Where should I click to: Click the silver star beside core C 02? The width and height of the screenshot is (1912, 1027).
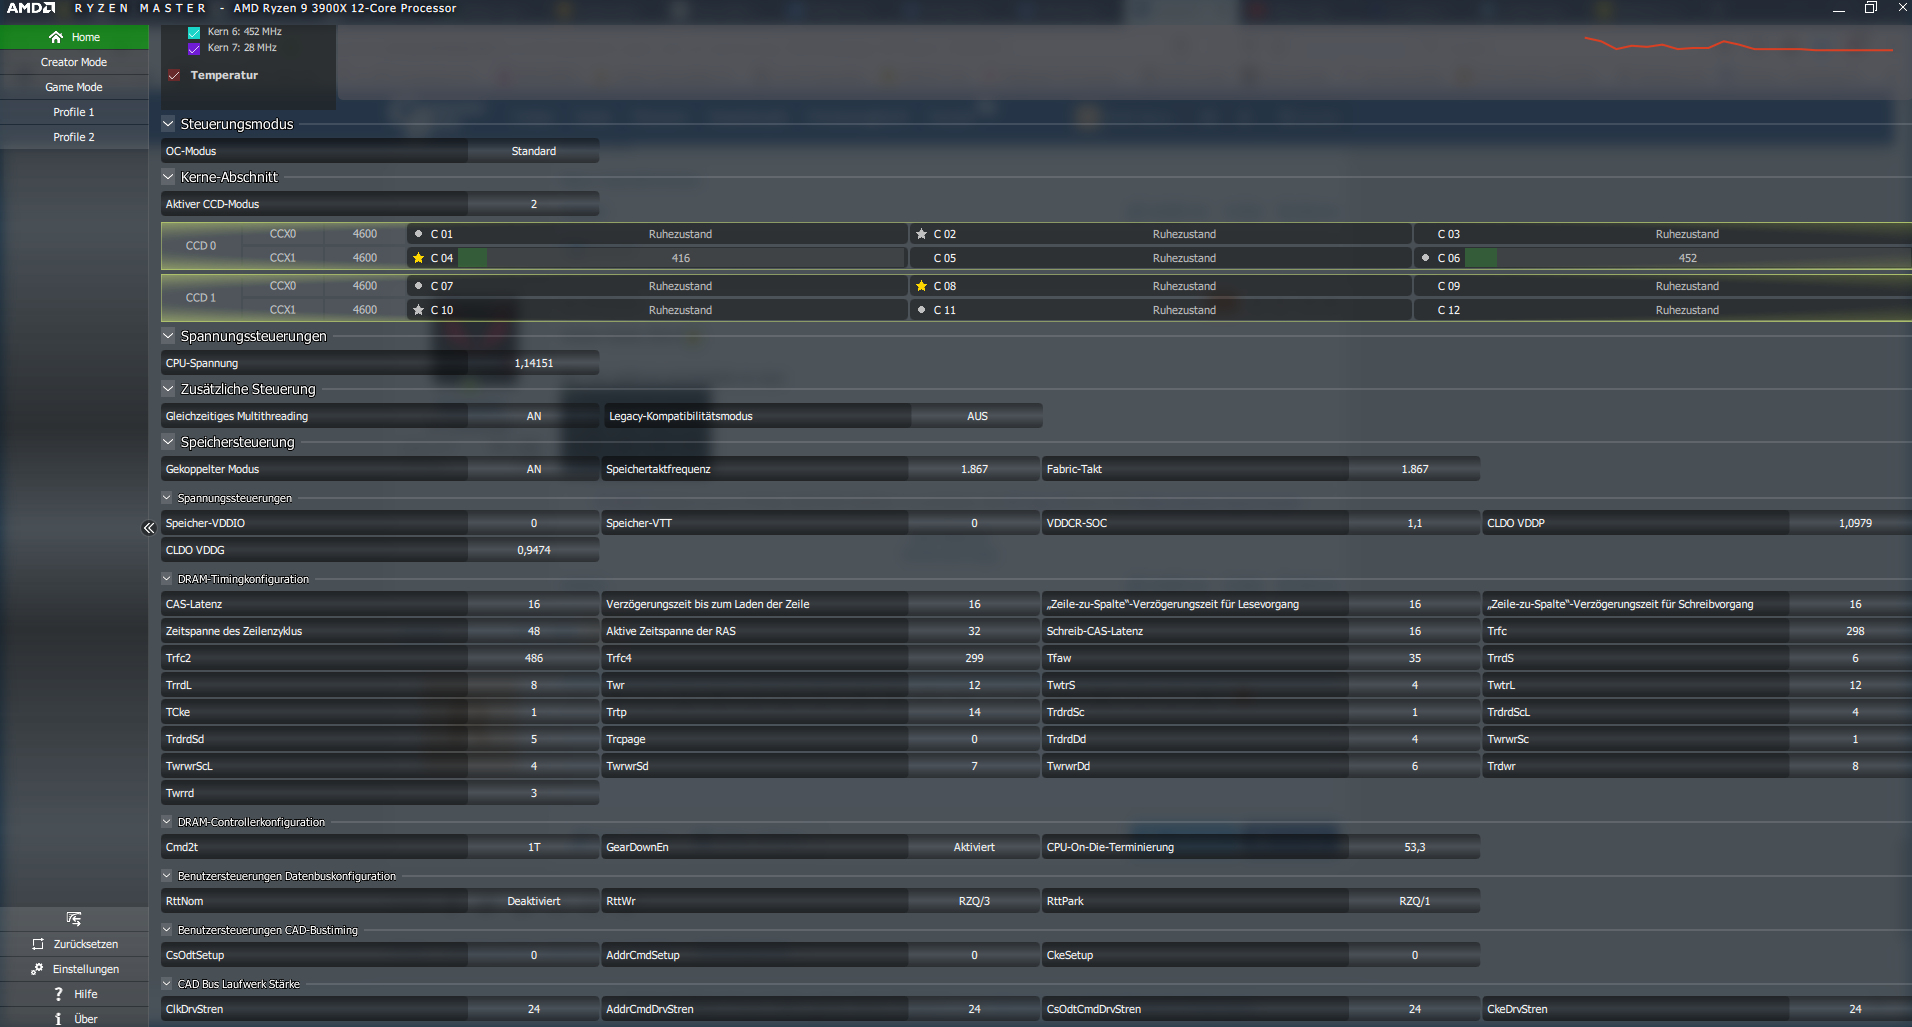click(922, 234)
